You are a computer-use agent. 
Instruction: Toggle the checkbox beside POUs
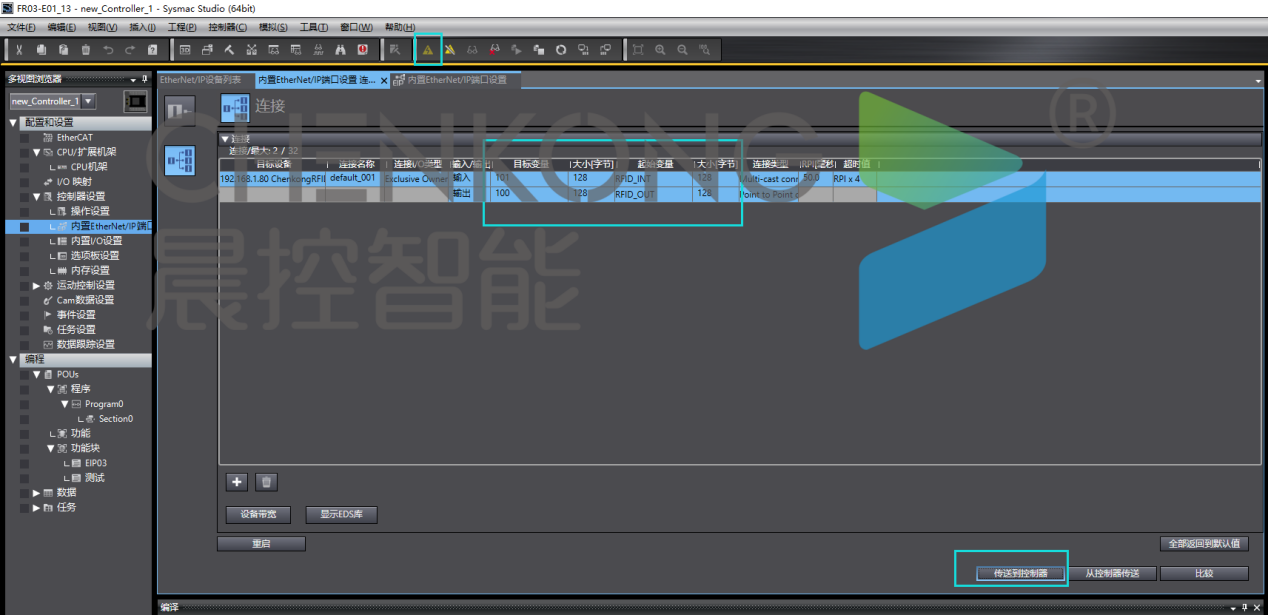25,374
